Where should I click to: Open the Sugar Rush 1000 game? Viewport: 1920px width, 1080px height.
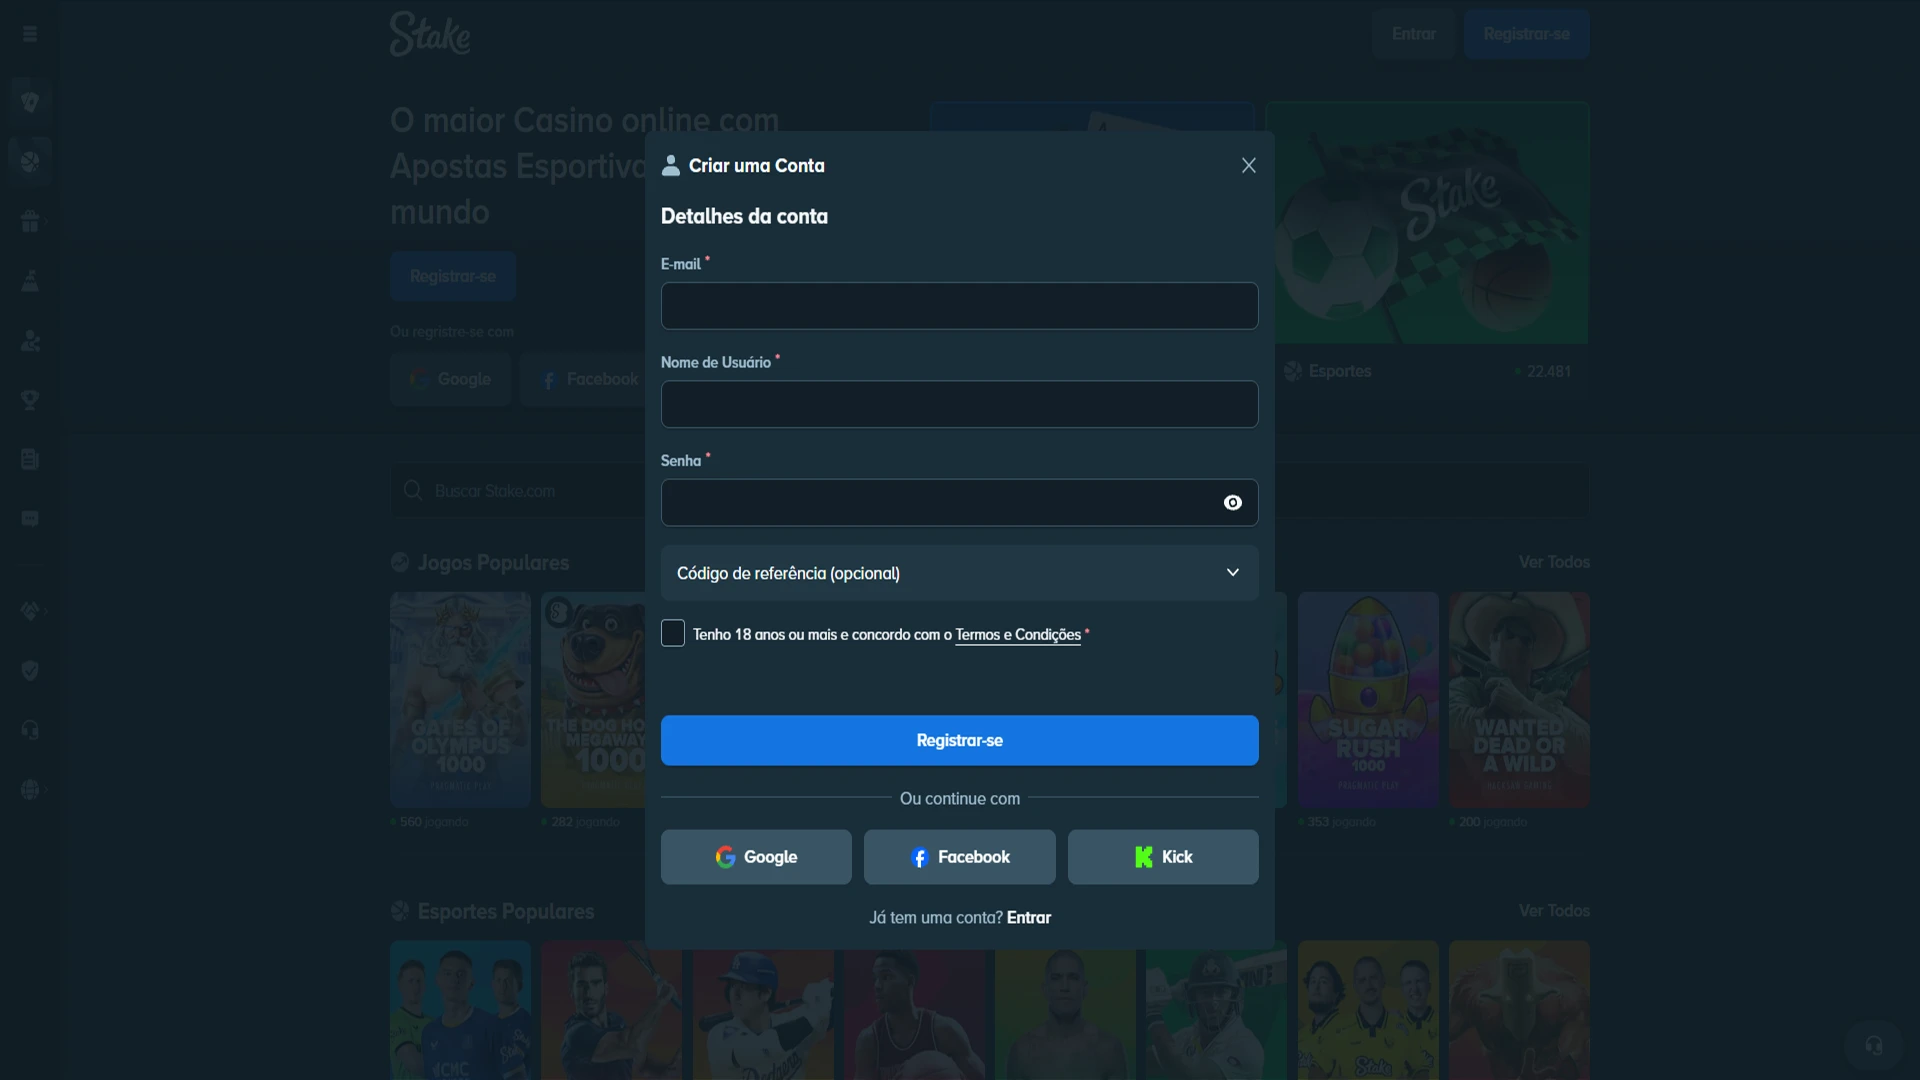tap(1368, 699)
